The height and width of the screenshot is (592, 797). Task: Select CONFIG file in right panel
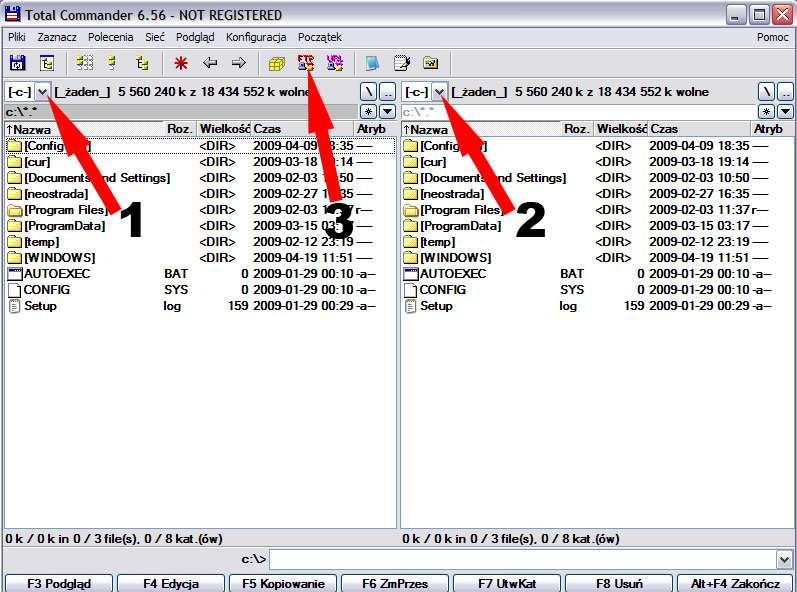(597, 290)
